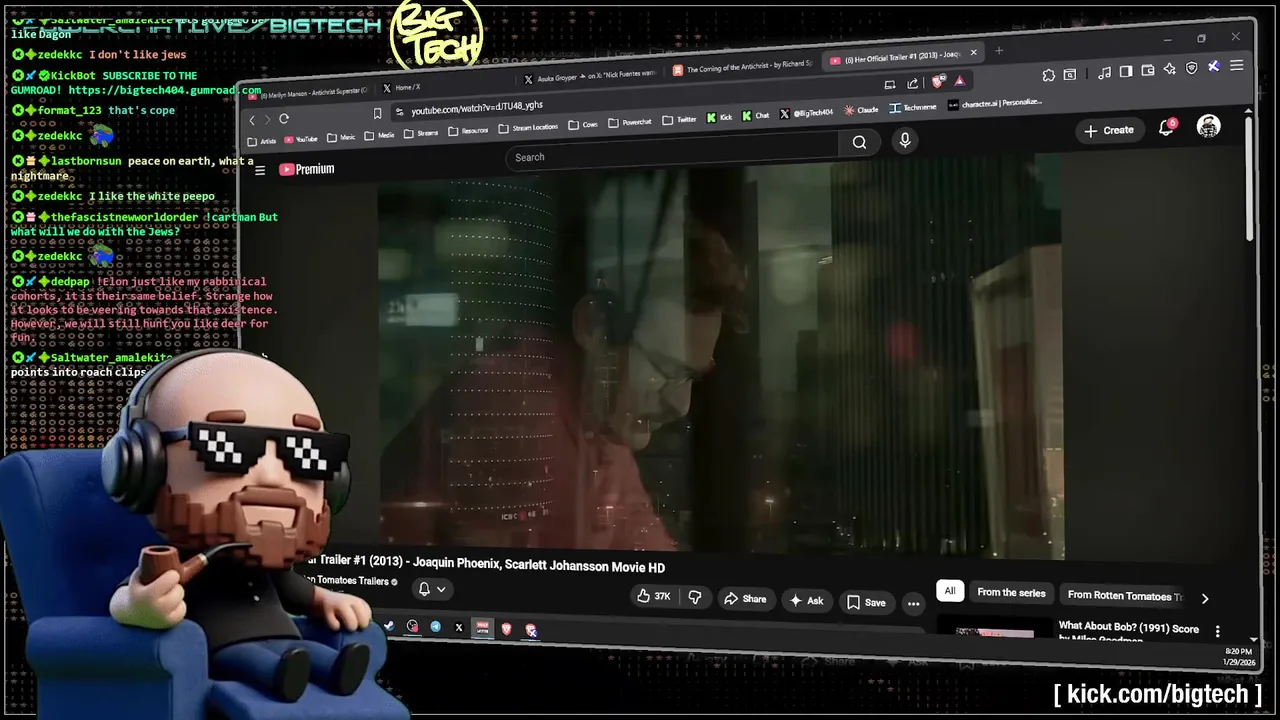The width and height of the screenshot is (1280, 720).
Task: Switch to The Coming of the Antichrist tab
Action: coord(743,68)
